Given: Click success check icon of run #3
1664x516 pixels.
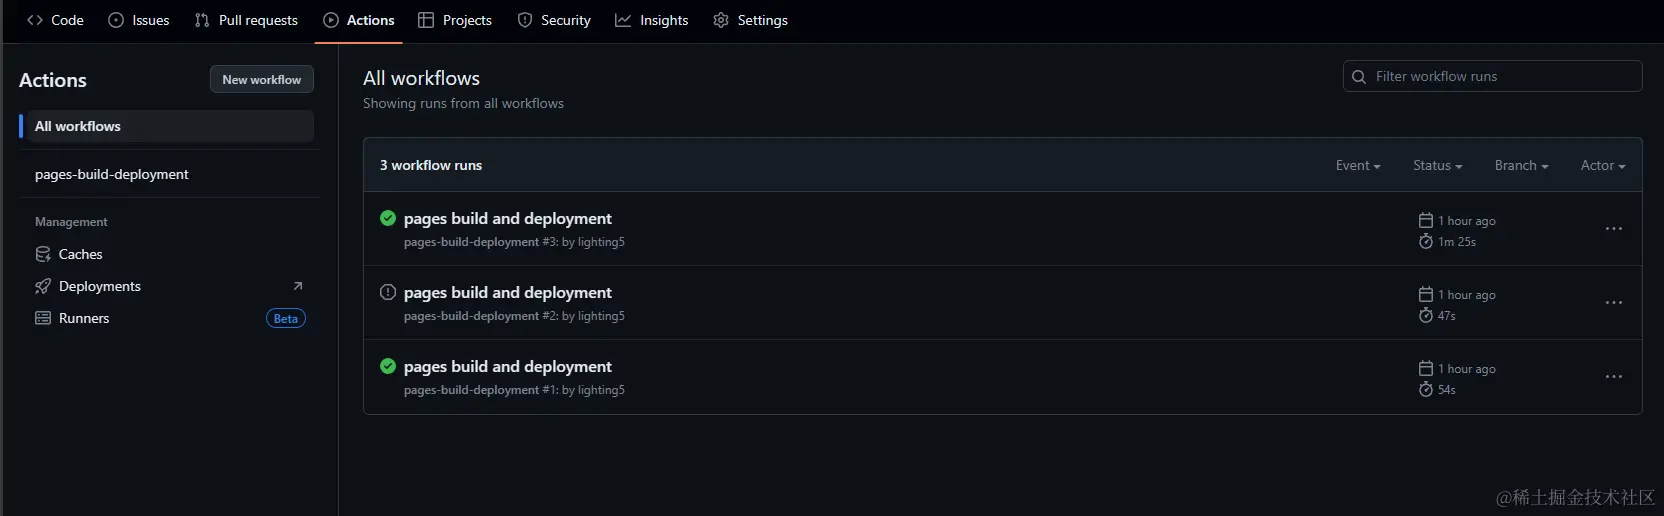Looking at the screenshot, I should [388, 218].
